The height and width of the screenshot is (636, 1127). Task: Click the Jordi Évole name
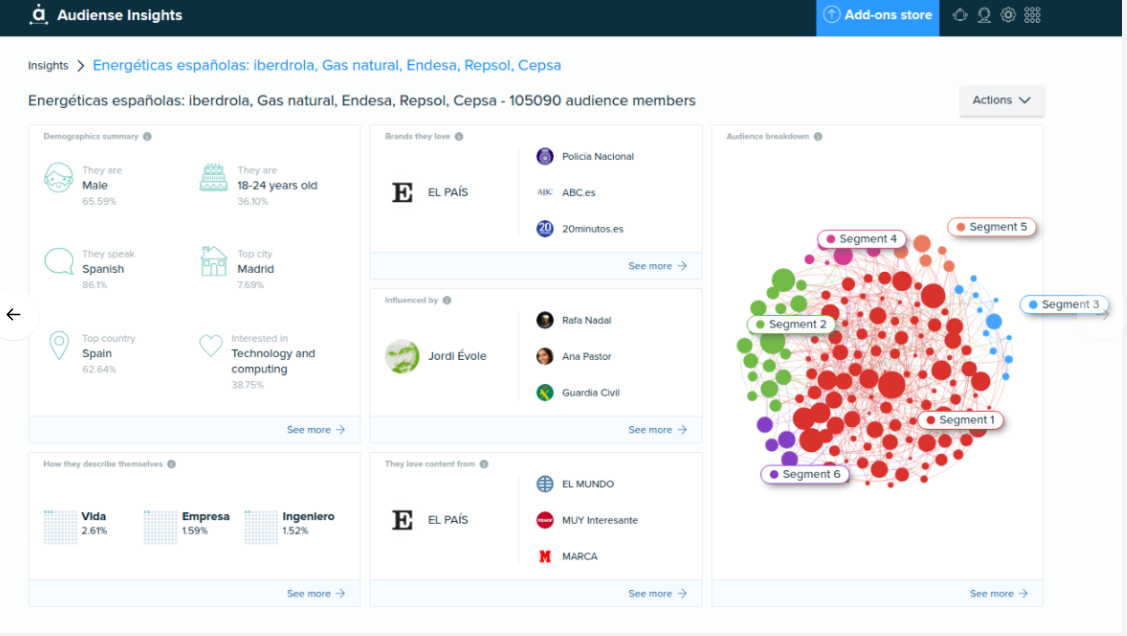[x=457, y=356]
